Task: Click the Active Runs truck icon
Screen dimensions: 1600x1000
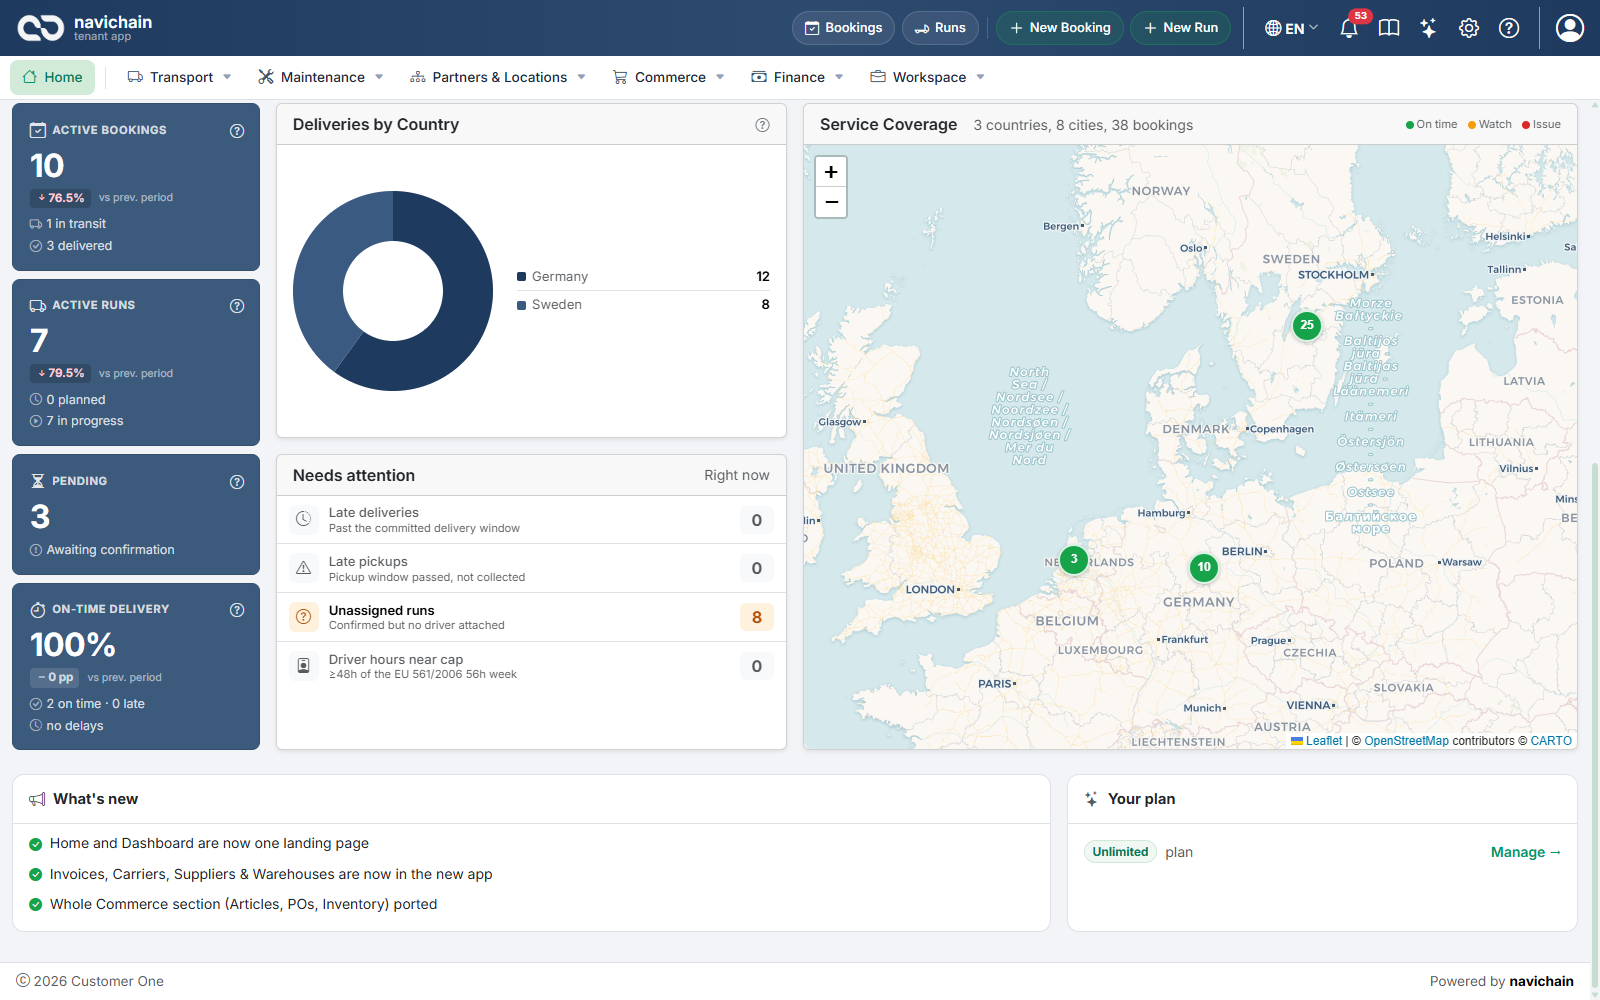Action: pyautogui.click(x=38, y=305)
